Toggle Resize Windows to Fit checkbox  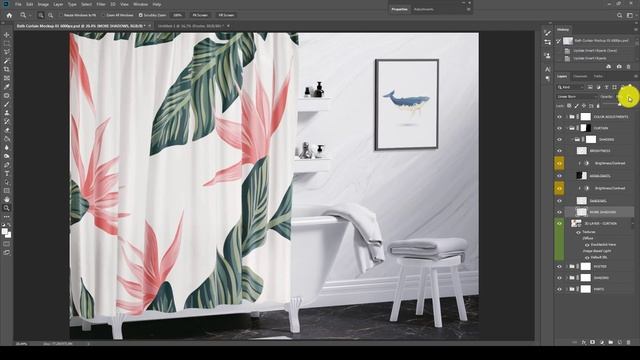click(61, 15)
